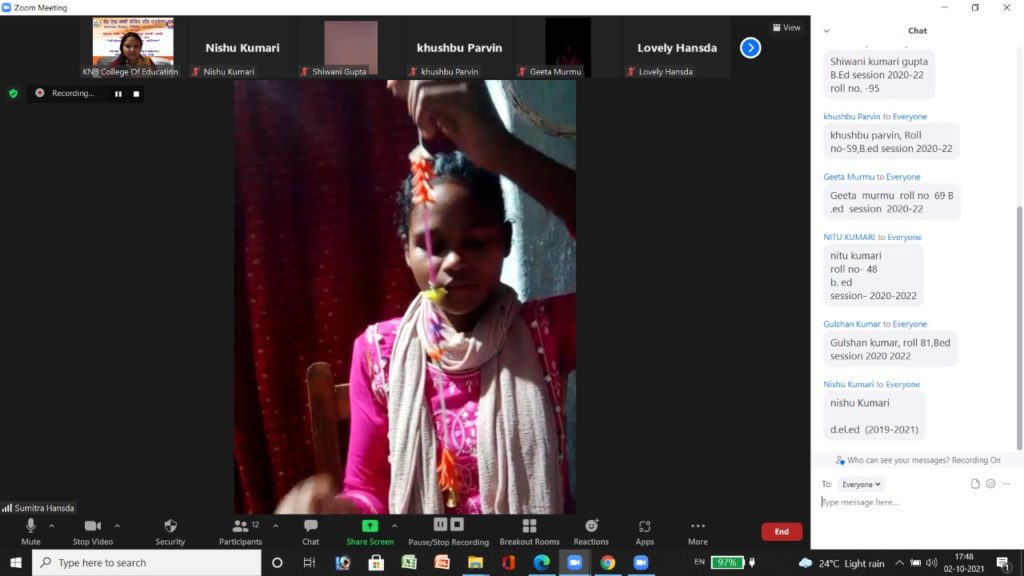Open Google Chrome from the taskbar
This screenshot has height=576, width=1024.
click(x=608, y=562)
